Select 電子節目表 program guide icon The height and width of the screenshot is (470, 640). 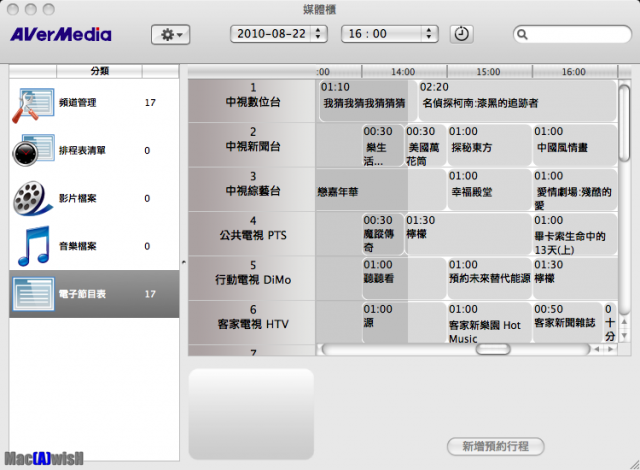33,294
